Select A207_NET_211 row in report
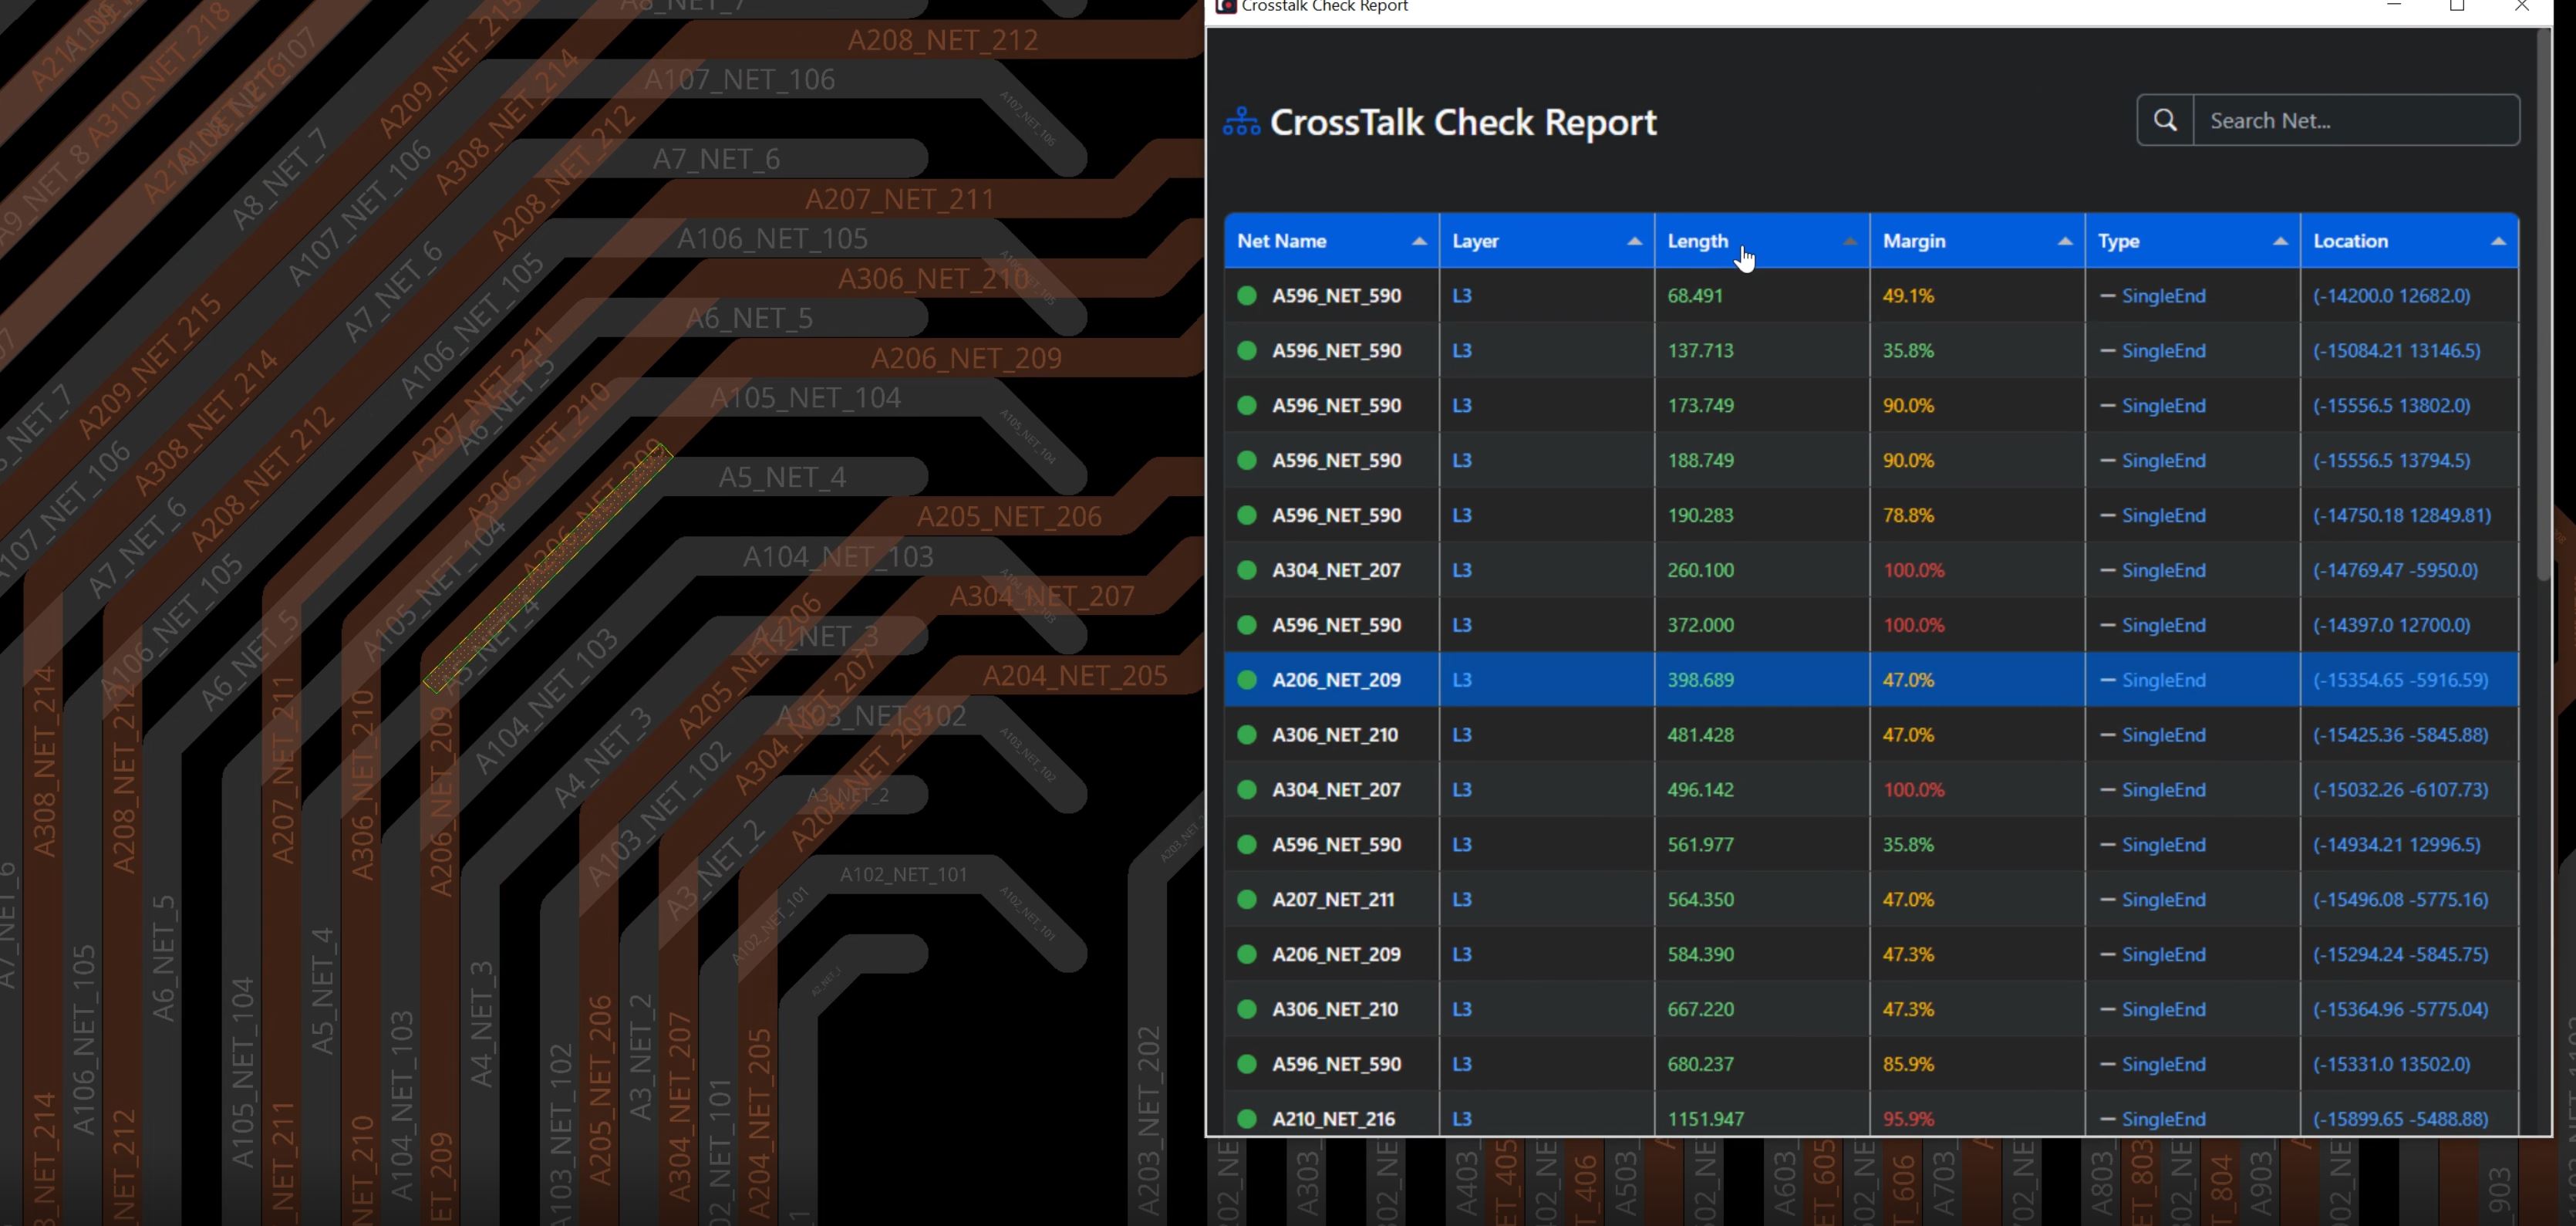This screenshot has width=2576, height=1226. coord(1871,900)
